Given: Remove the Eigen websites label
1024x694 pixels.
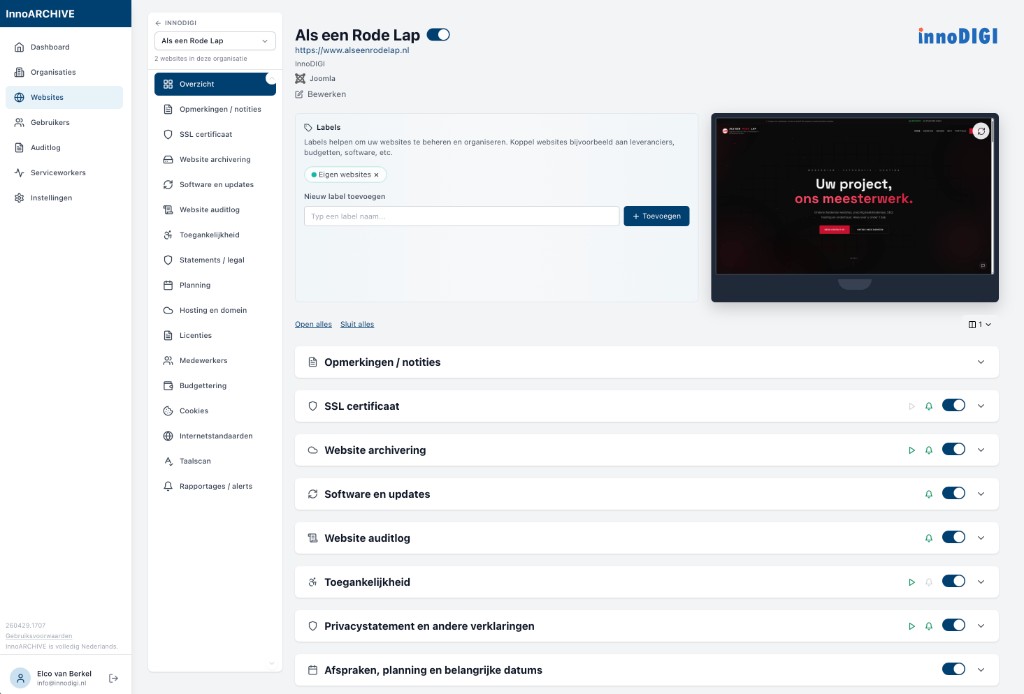Looking at the screenshot, I should pos(376,175).
